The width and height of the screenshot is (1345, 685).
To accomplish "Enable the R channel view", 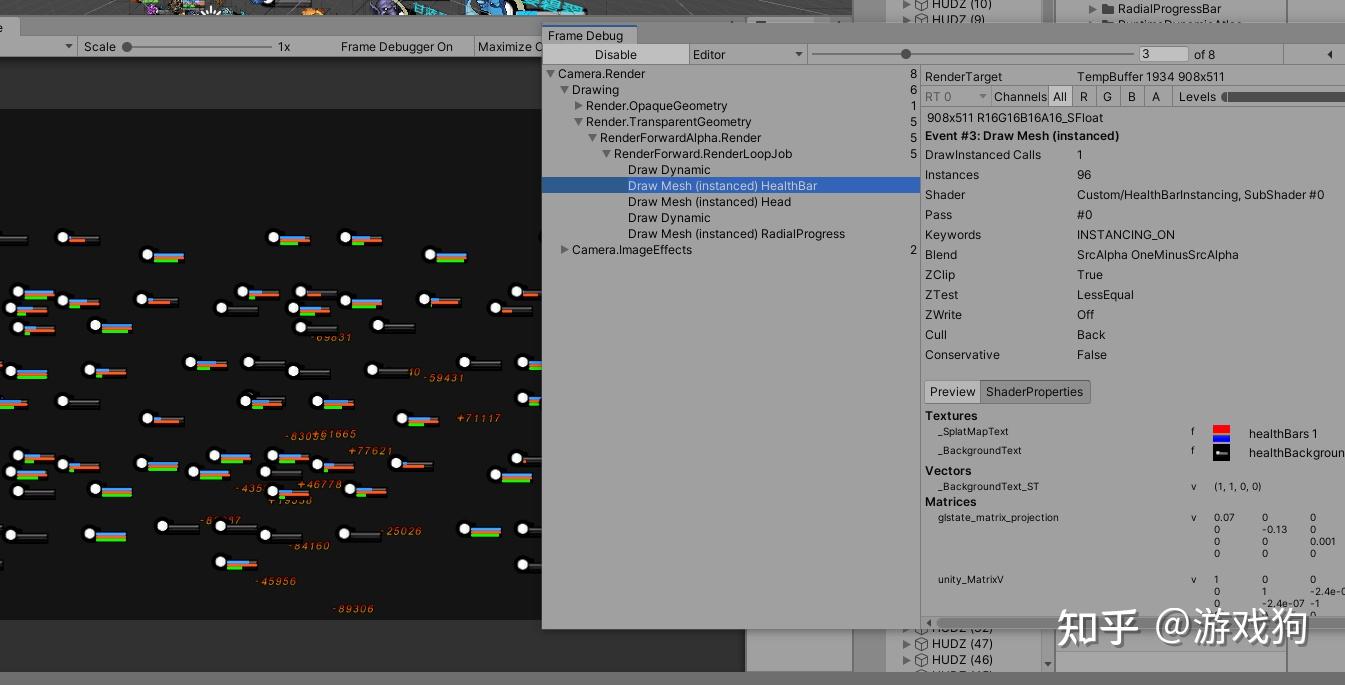I will point(1084,96).
